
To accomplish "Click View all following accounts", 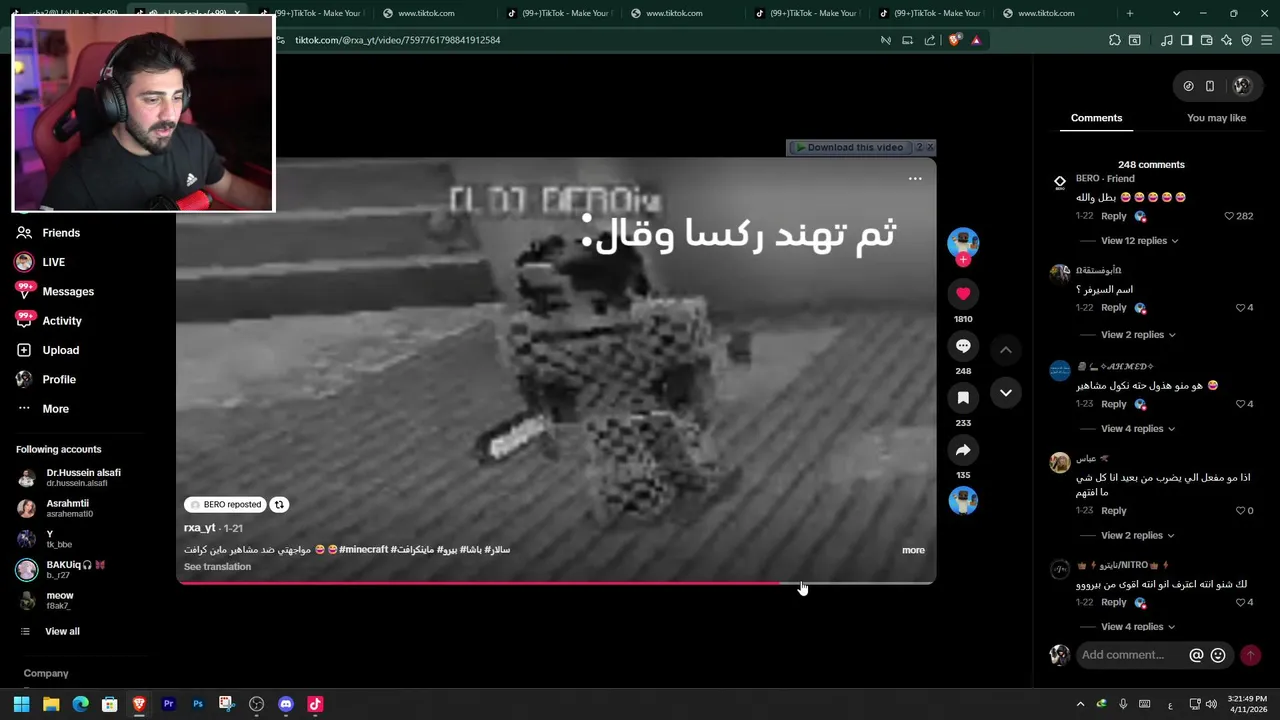I will coord(62,632).
